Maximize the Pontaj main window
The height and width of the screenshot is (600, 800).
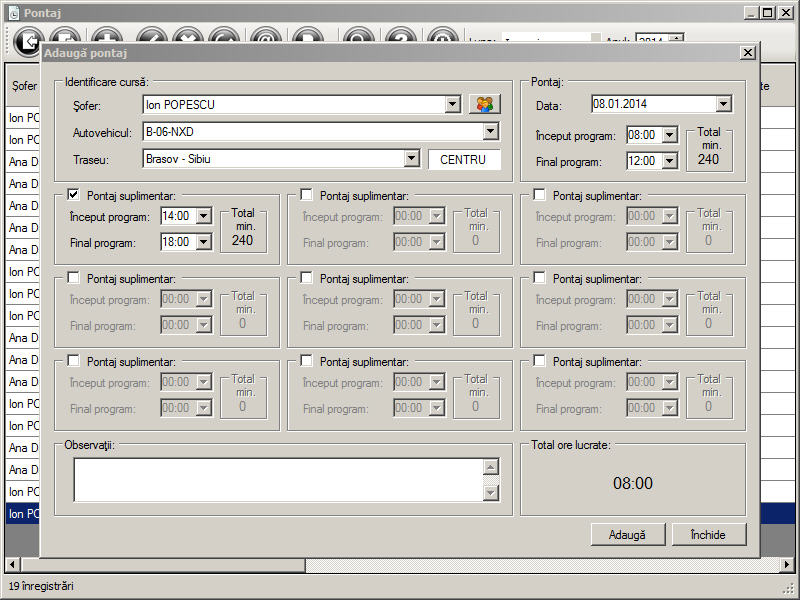pyautogui.click(x=768, y=13)
